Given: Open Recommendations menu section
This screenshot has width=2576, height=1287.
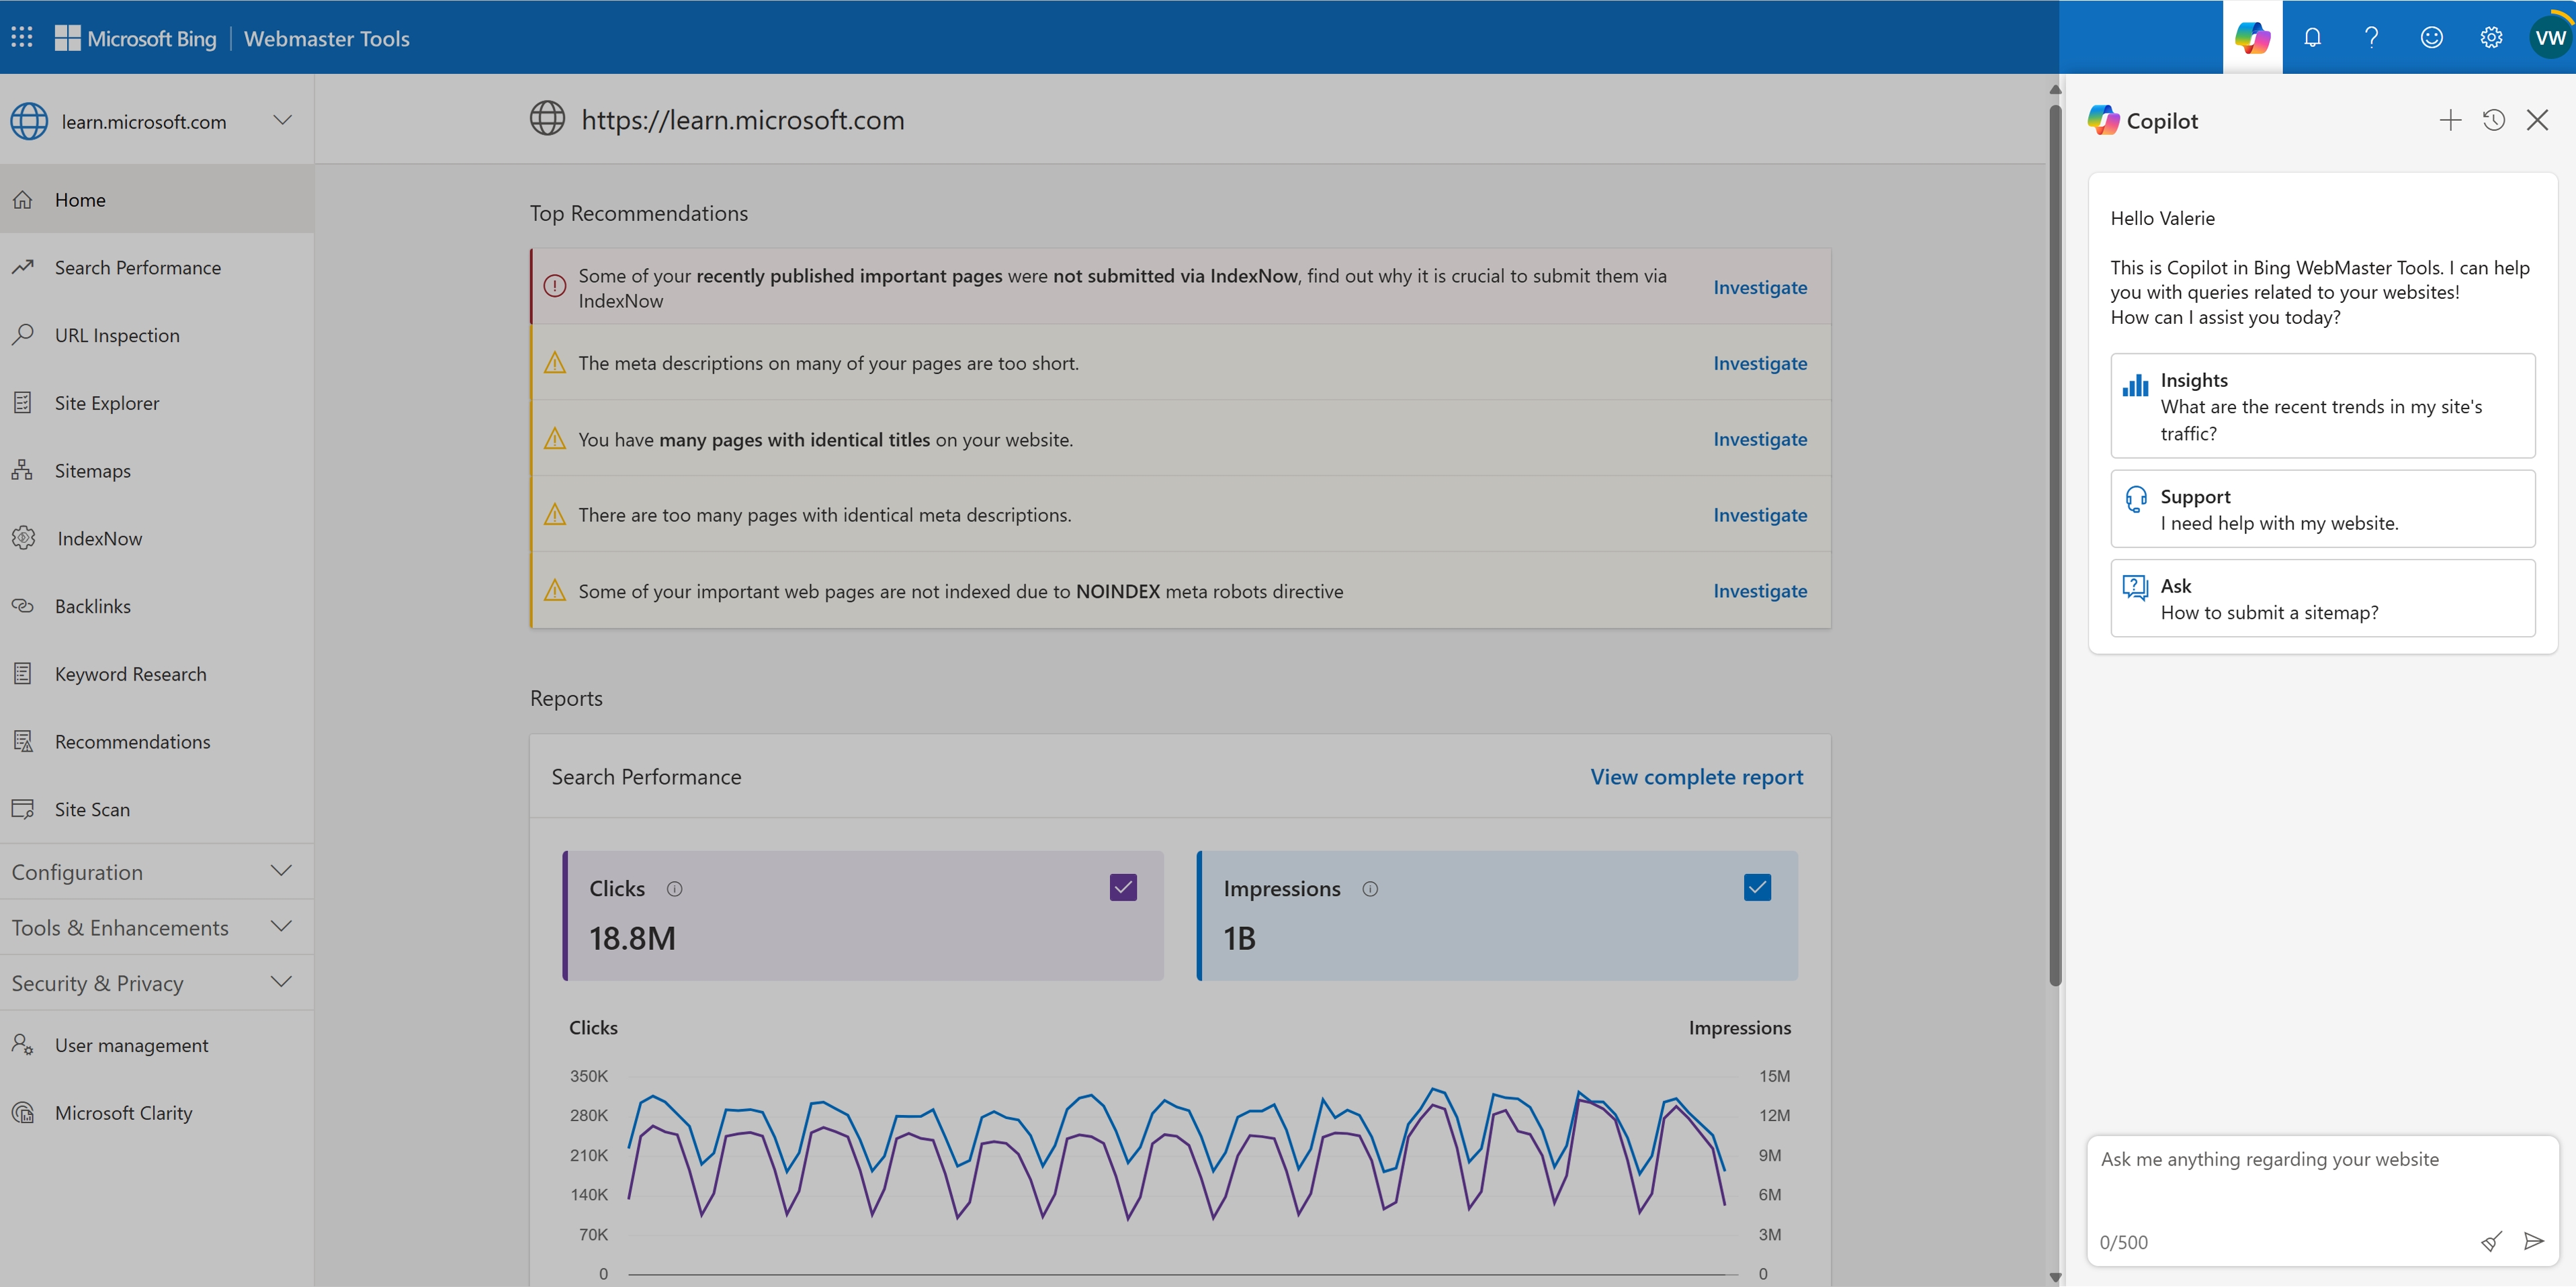Looking at the screenshot, I should pyautogui.click(x=133, y=740).
